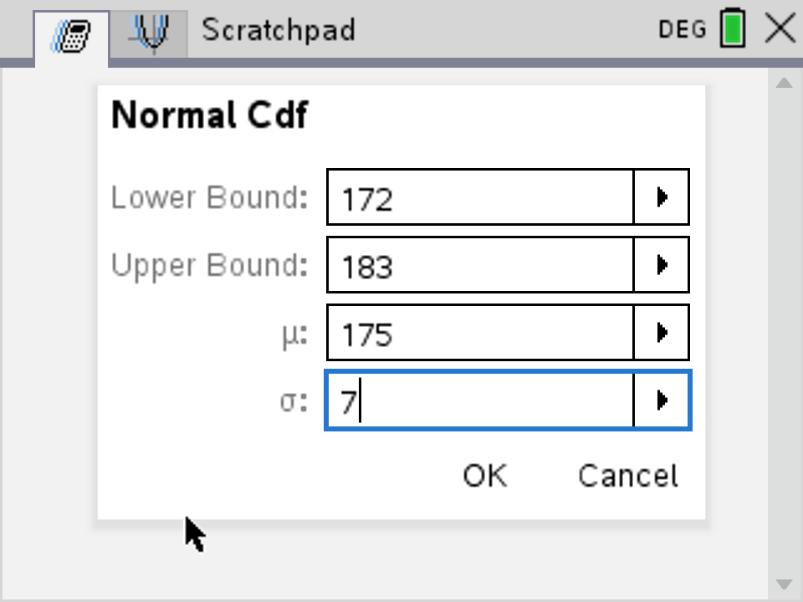Close the Scratchpad with the X
This screenshot has height=602, width=803.
click(x=780, y=28)
